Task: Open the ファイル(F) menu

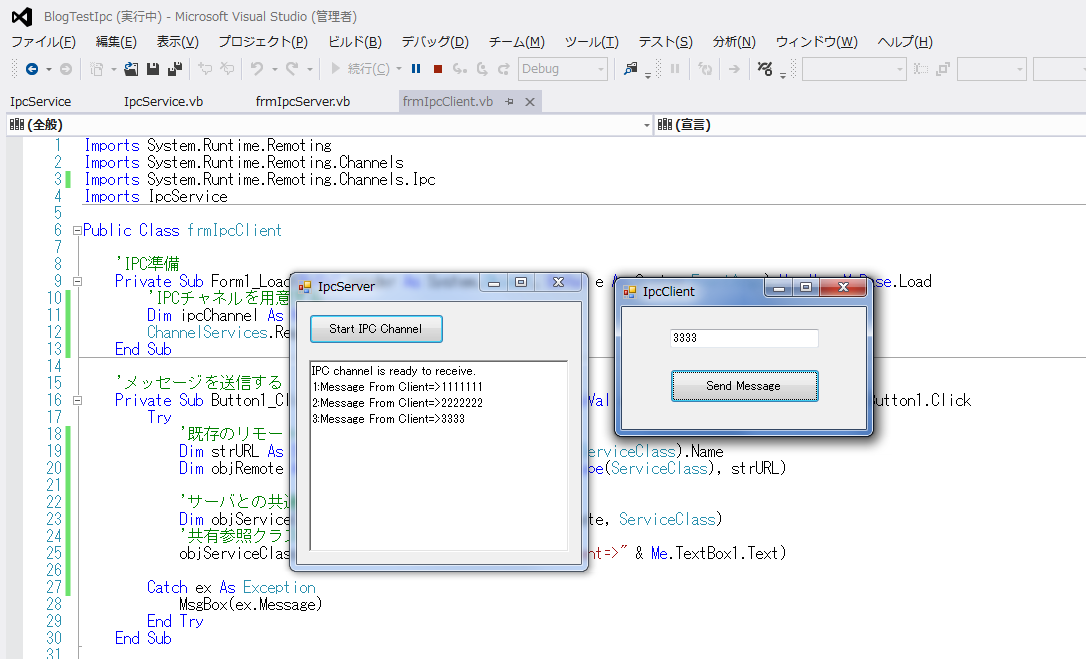Action: pyautogui.click(x=43, y=42)
